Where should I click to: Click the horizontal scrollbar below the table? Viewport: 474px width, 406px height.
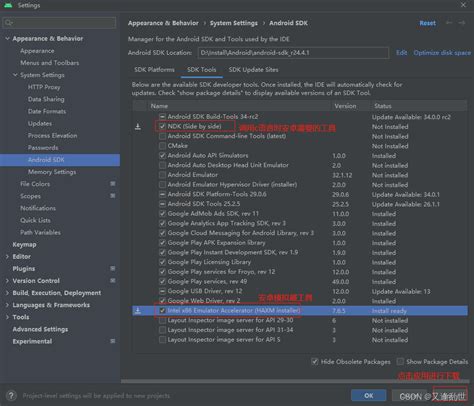point(295,381)
